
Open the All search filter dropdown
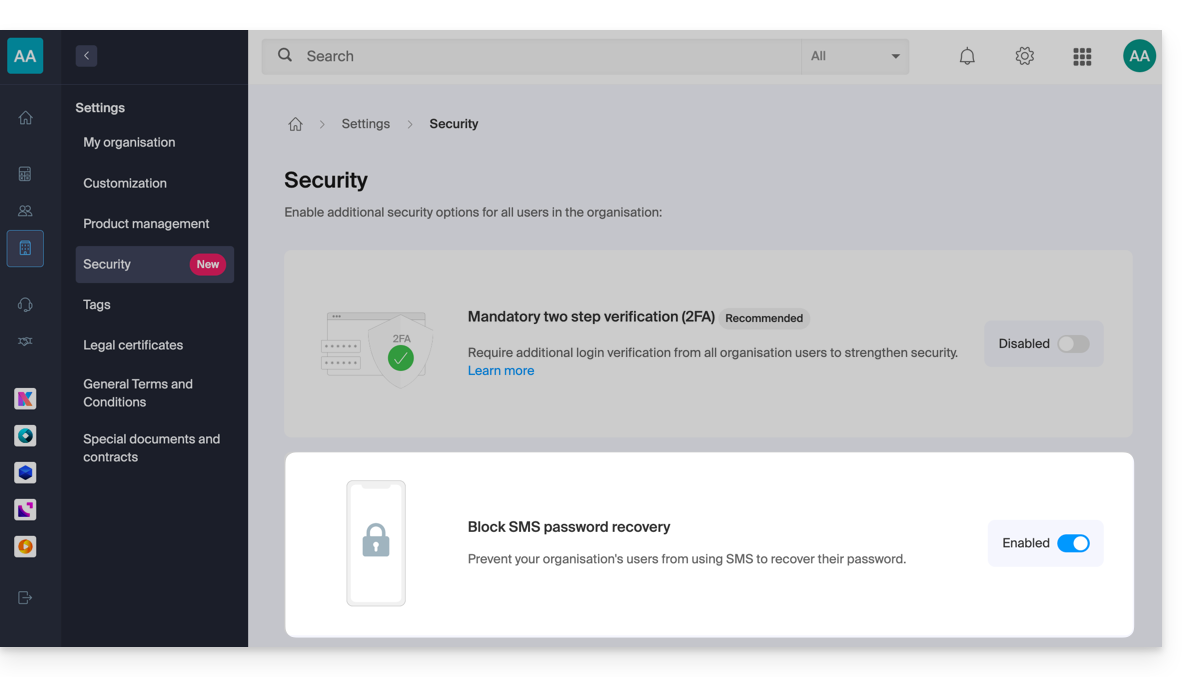pos(855,57)
